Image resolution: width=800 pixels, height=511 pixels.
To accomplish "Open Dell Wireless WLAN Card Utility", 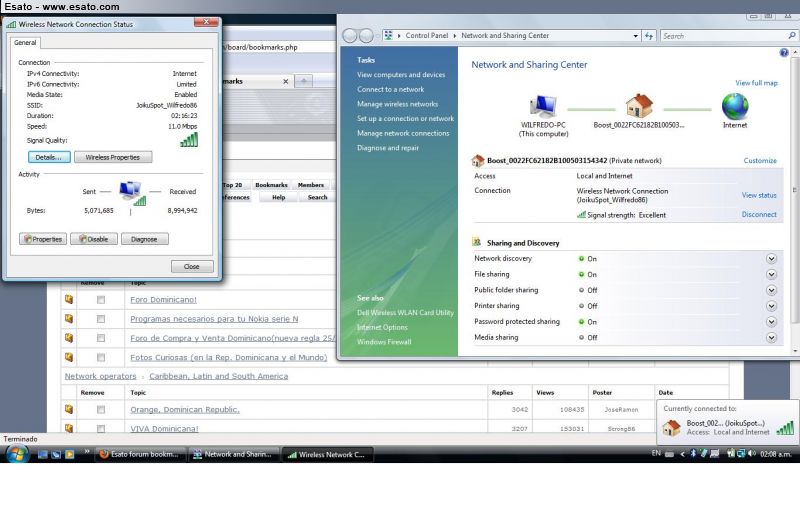I will (405, 313).
